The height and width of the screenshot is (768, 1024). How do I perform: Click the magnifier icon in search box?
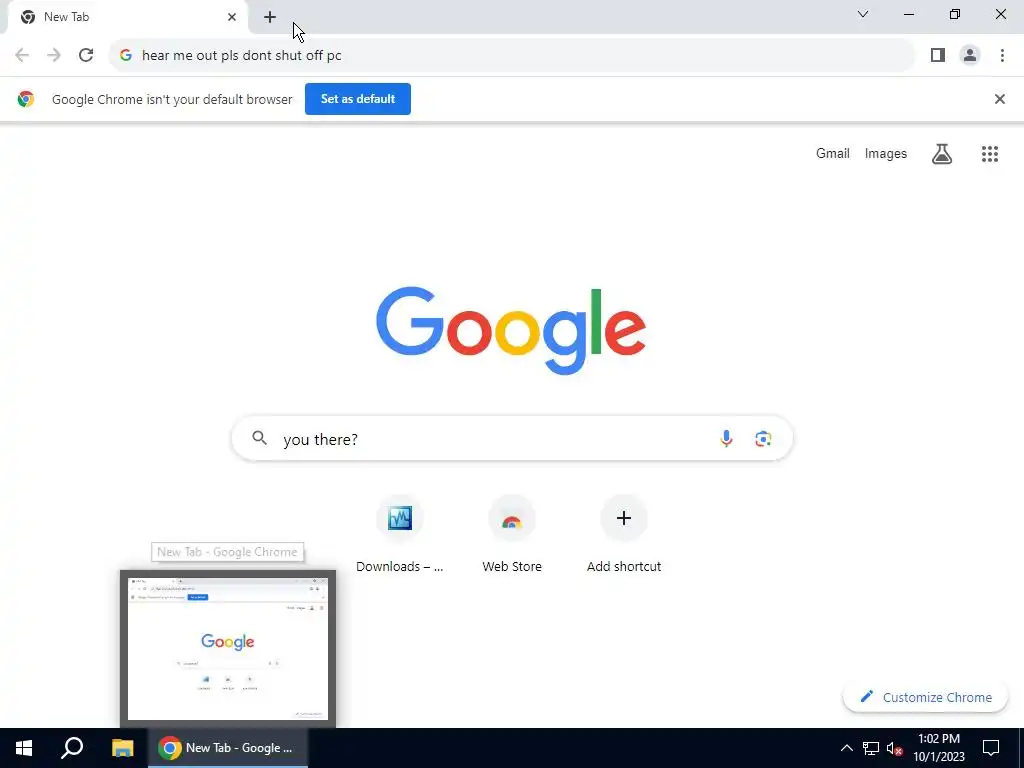coord(260,438)
